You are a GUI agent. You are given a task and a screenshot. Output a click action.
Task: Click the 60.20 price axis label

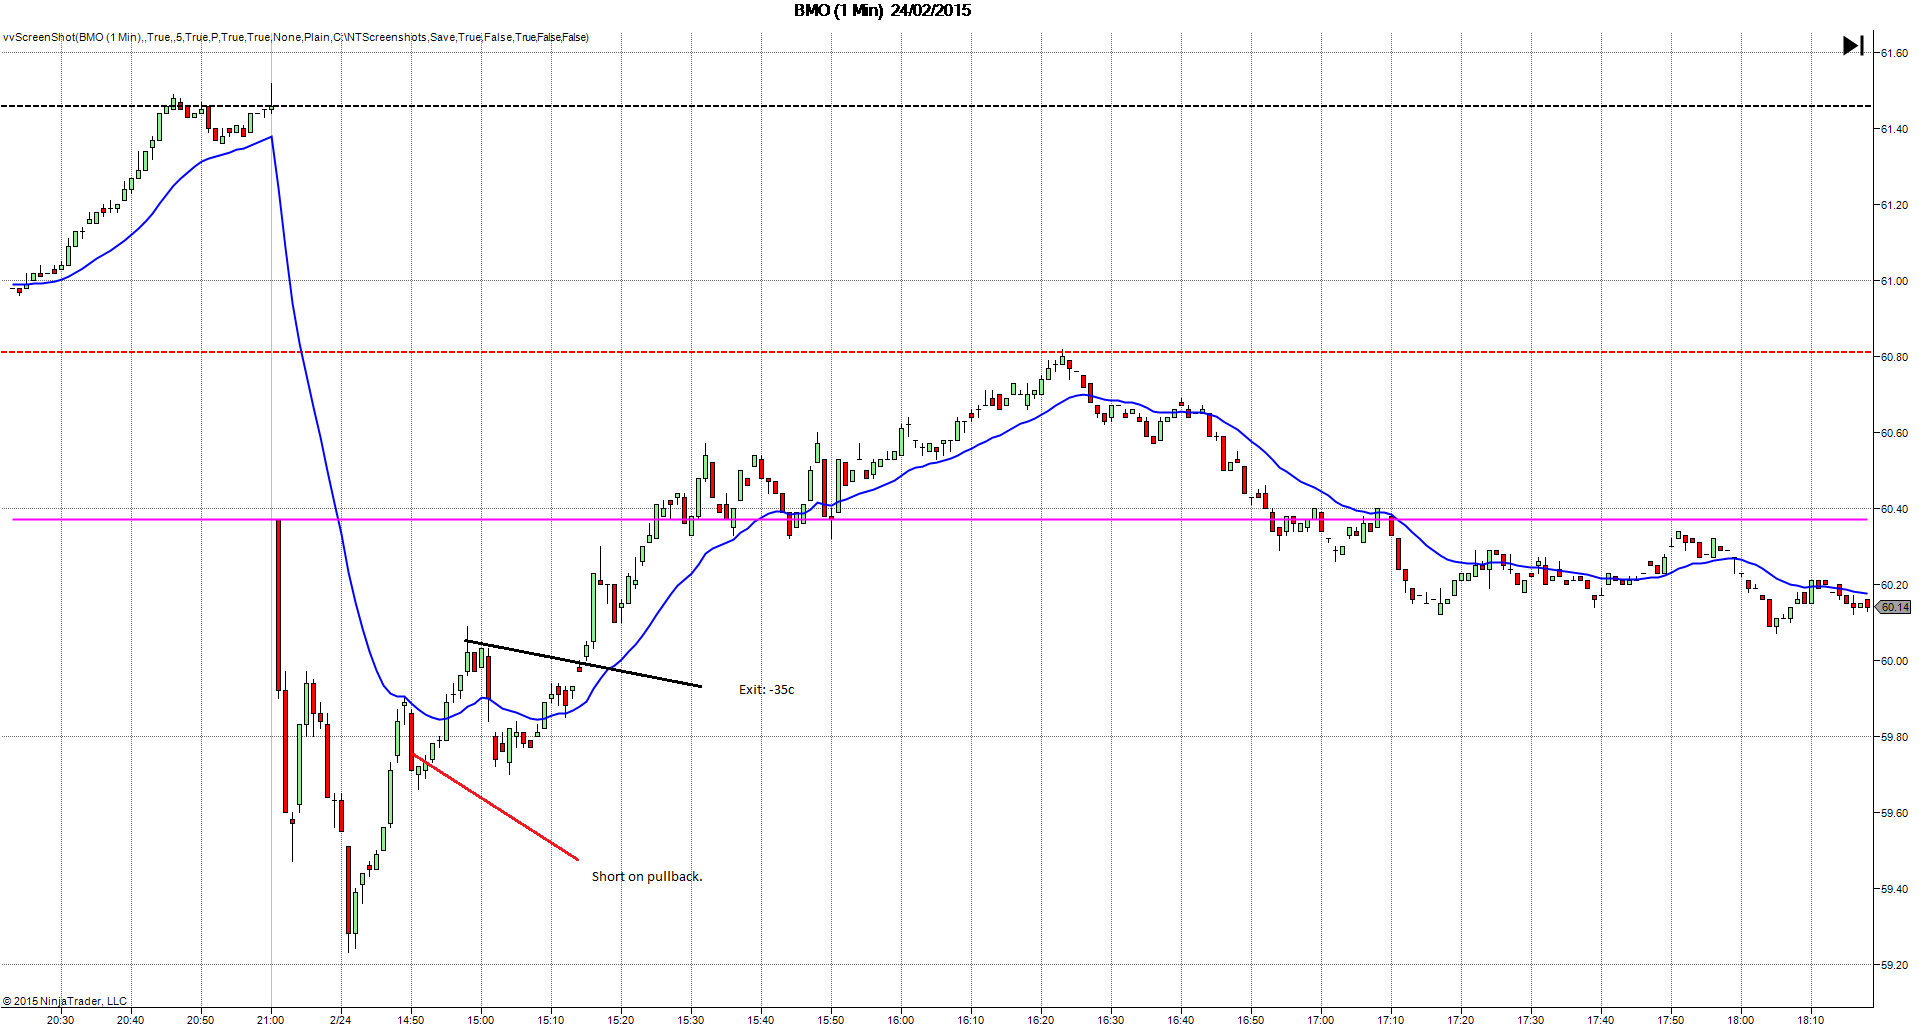click(1894, 585)
